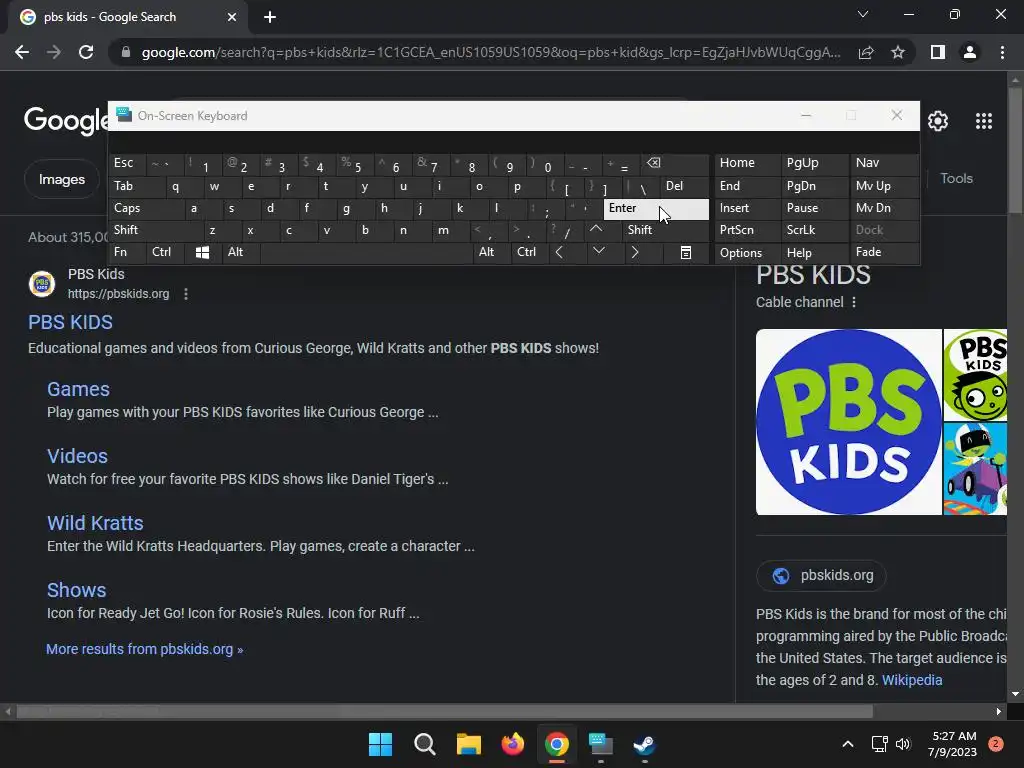Open the Chrome profile icon
This screenshot has height=768, width=1024.
970,52
